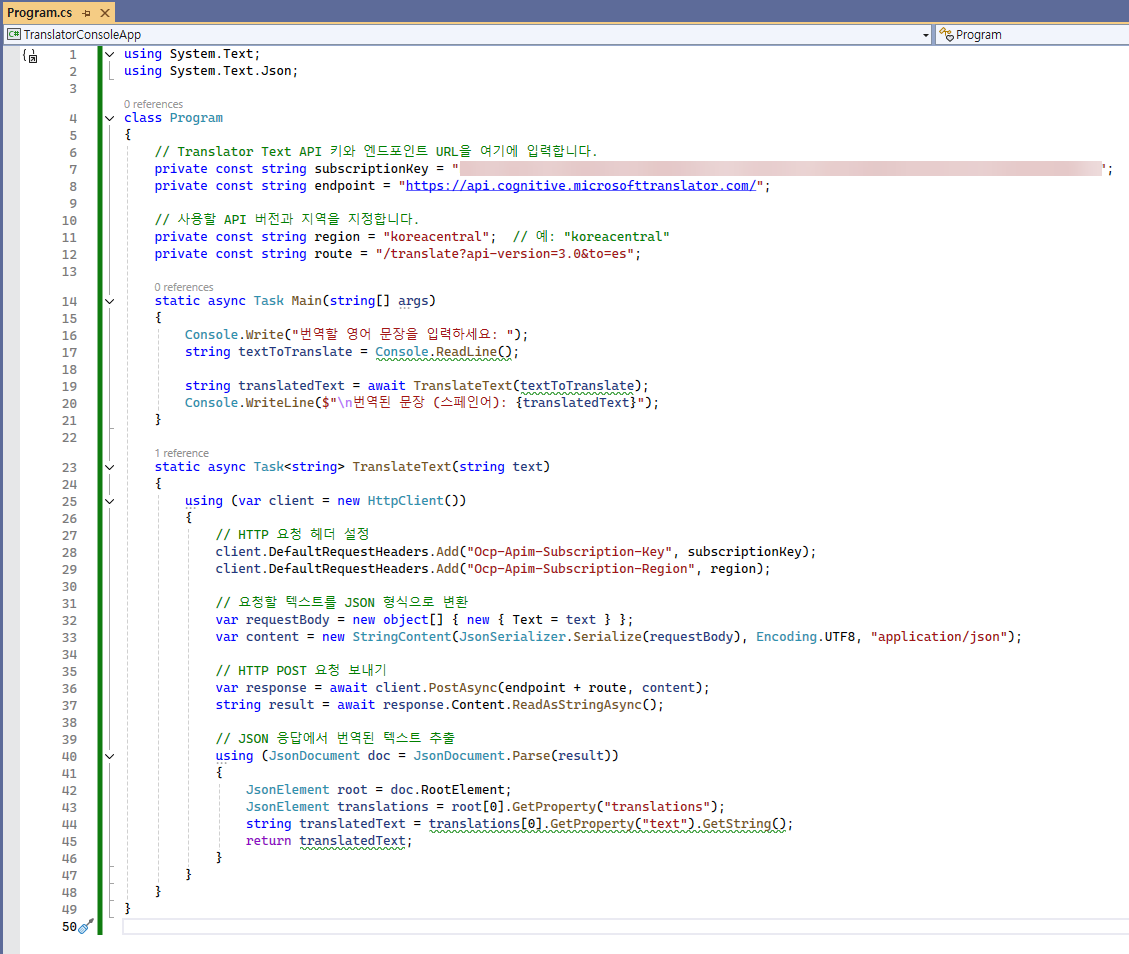
Task: Click line number 33 in the gutter
Action: pyautogui.click(x=69, y=637)
